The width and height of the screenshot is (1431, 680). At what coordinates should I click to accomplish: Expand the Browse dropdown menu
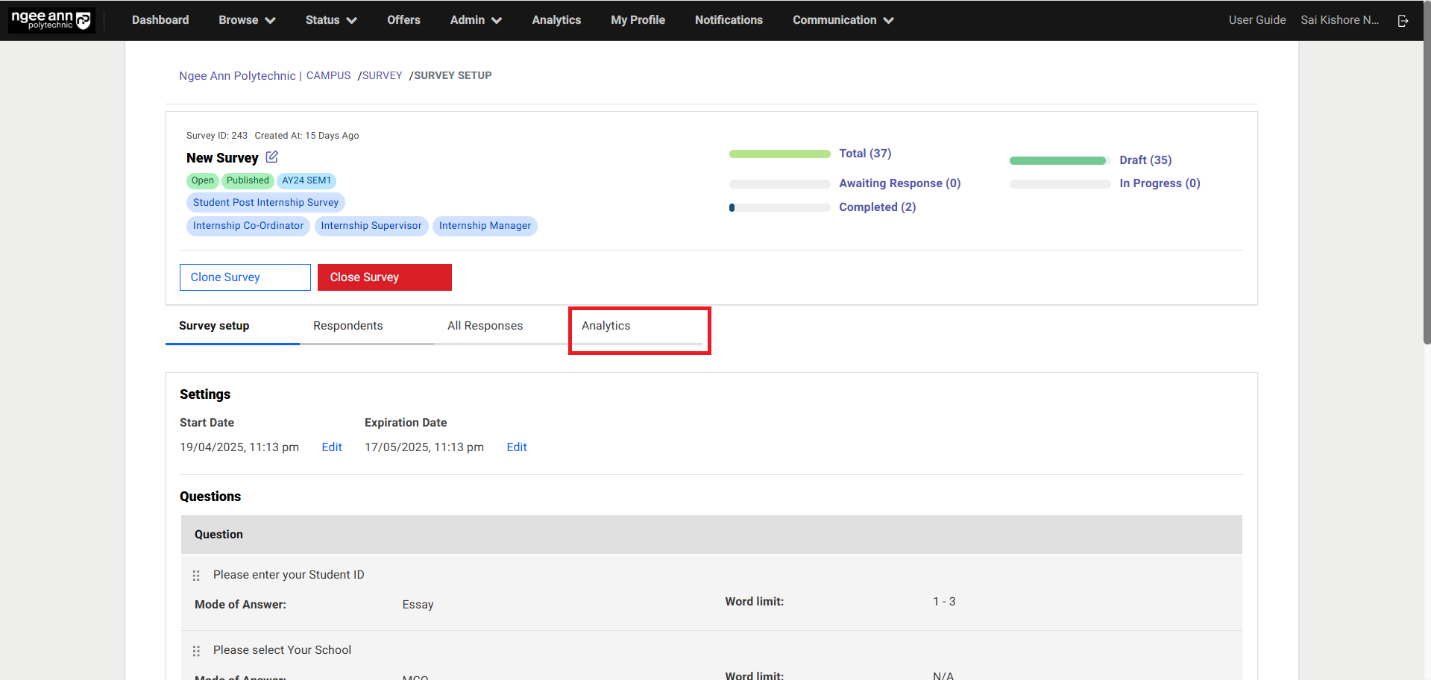tap(247, 20)
